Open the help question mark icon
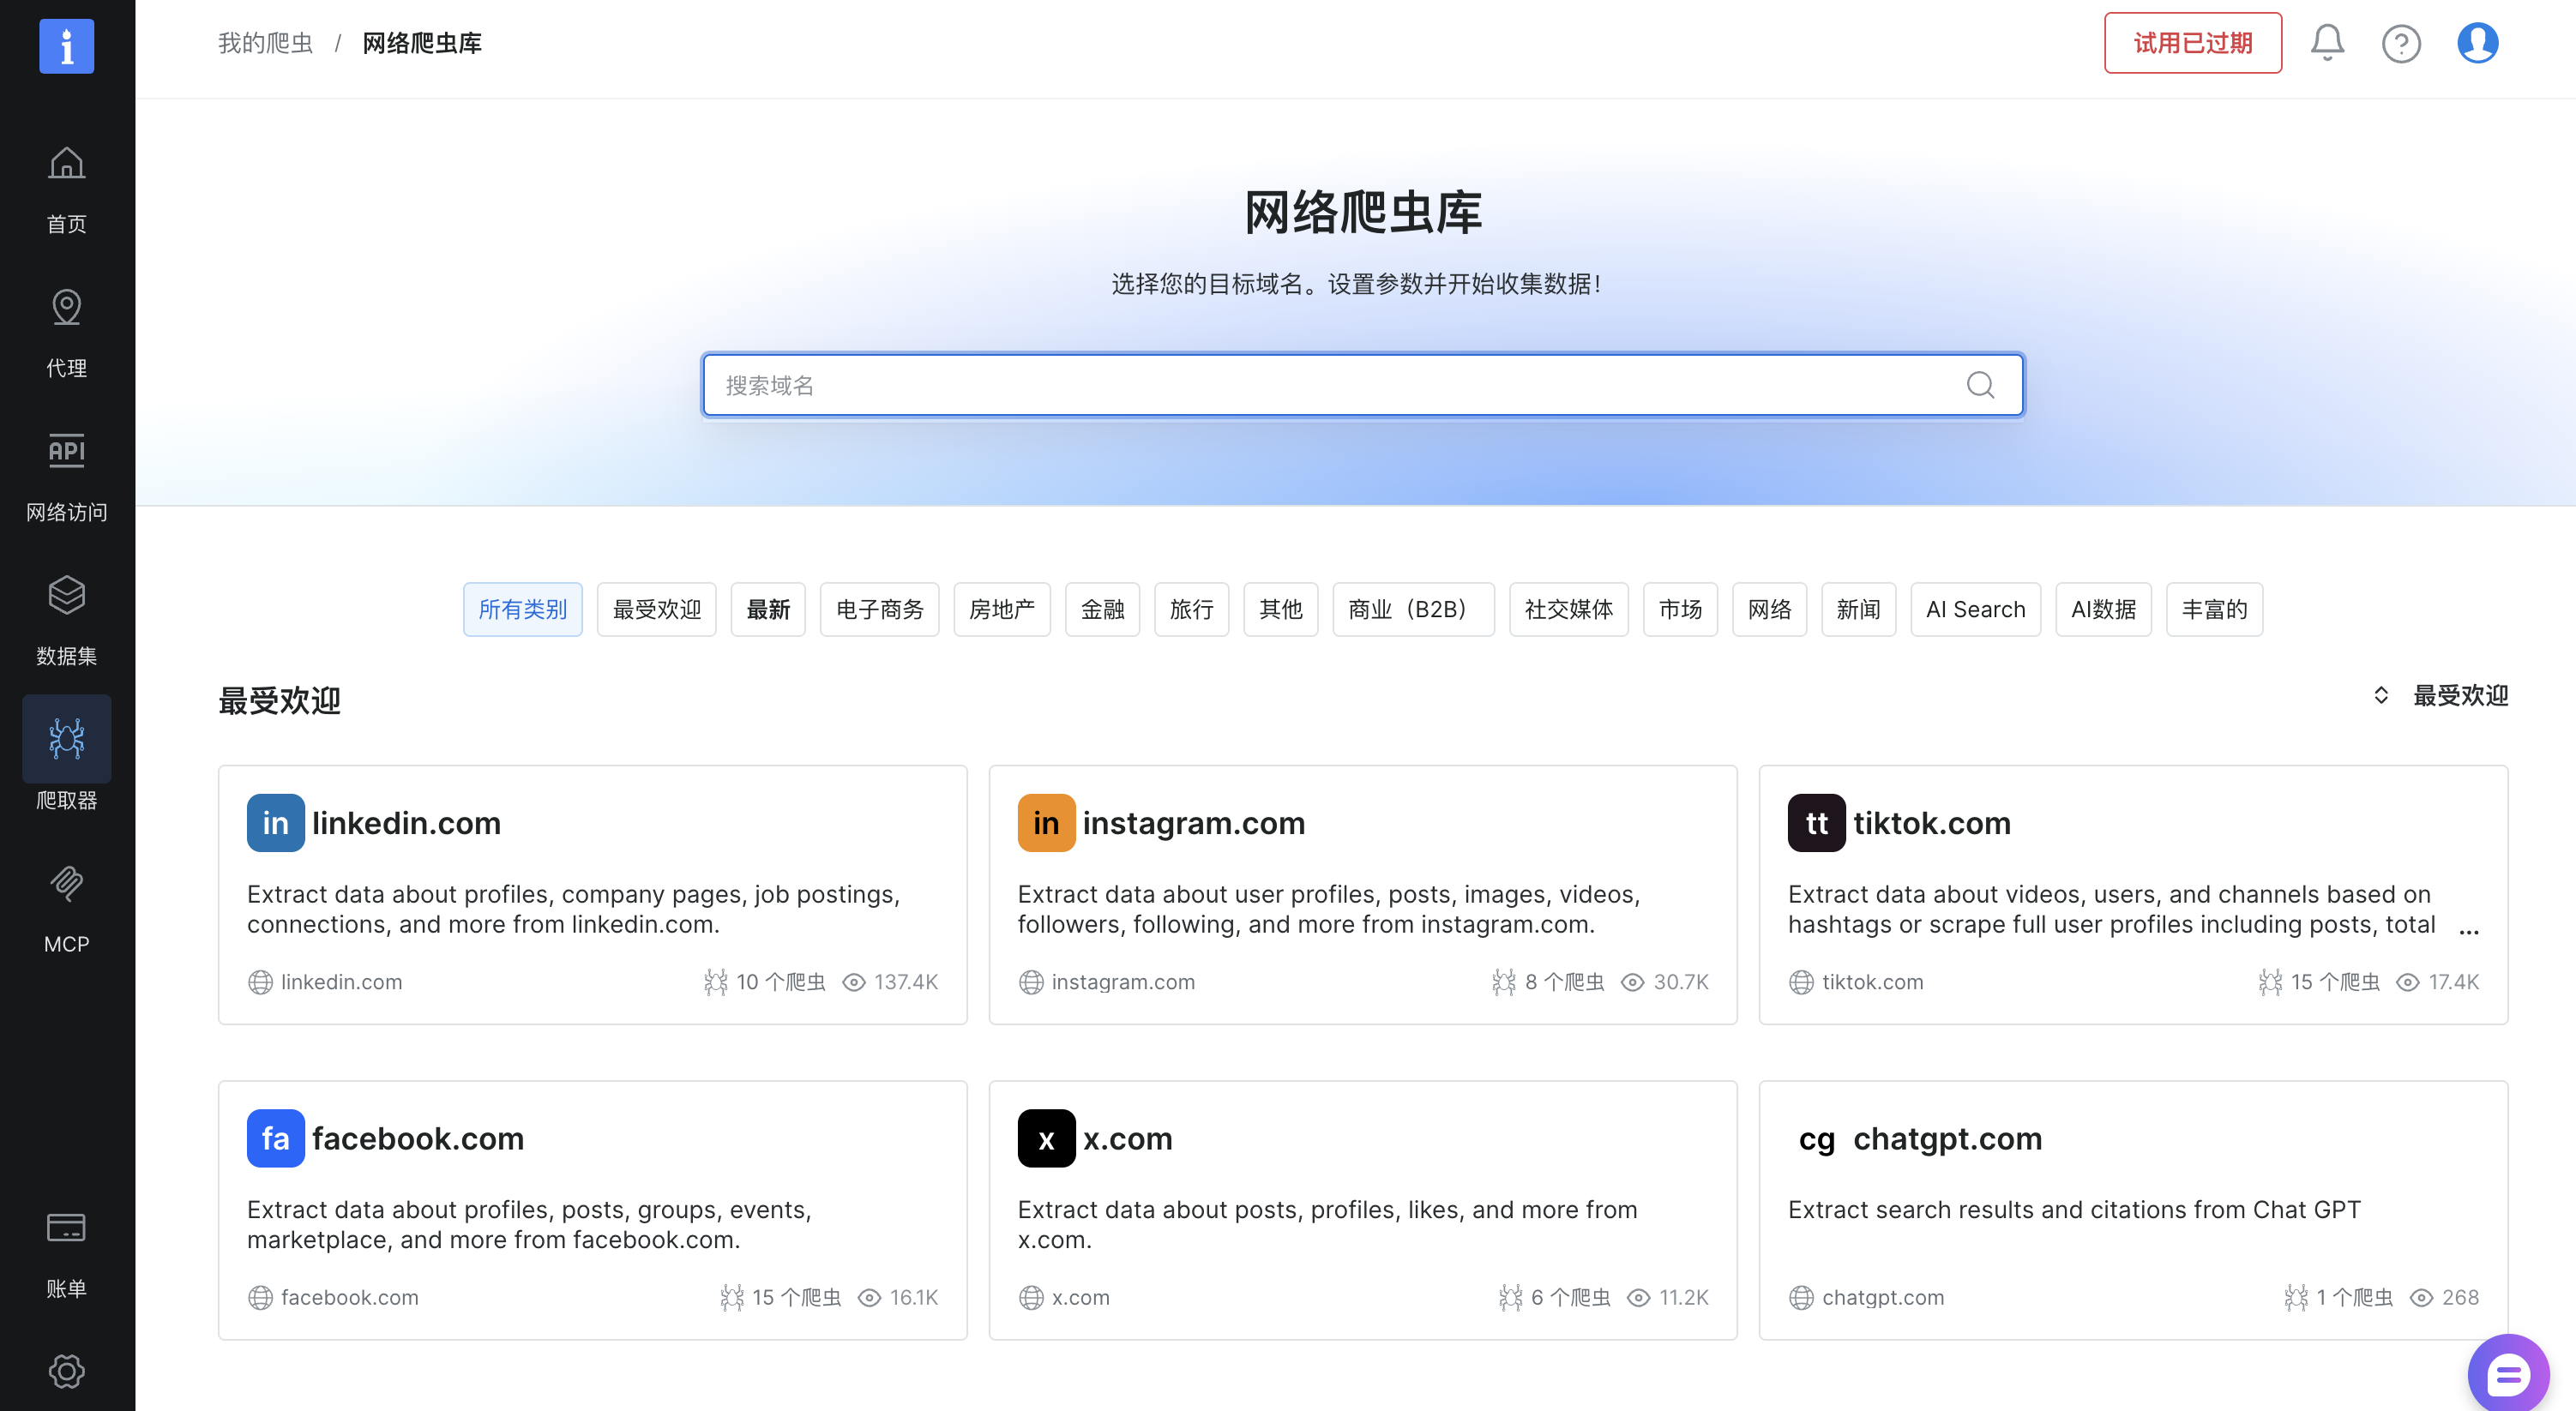This screenshot has width=2576, height=1411. (2400, 43)
